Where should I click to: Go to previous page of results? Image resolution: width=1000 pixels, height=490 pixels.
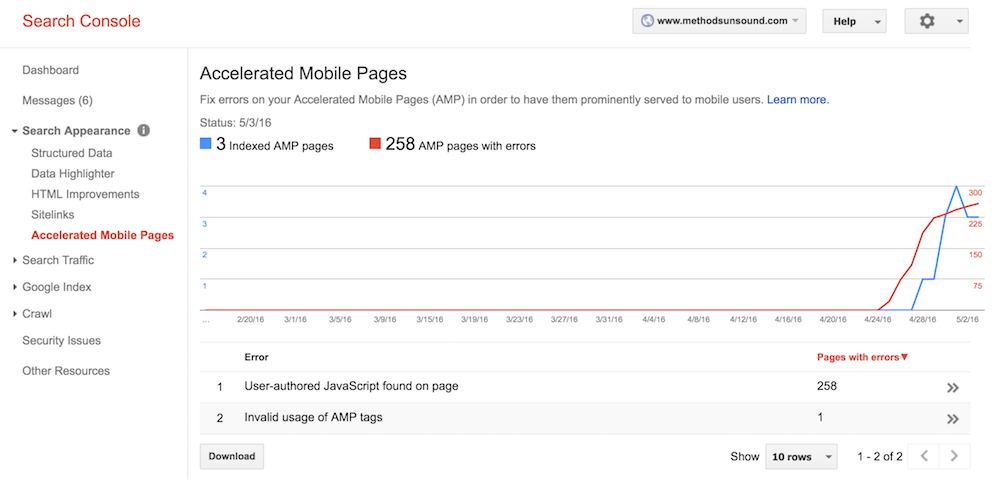tap(924, 456)
